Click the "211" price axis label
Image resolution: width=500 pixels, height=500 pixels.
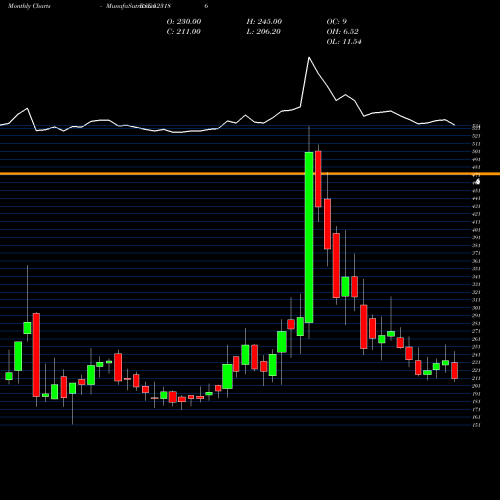coord(476,378)
